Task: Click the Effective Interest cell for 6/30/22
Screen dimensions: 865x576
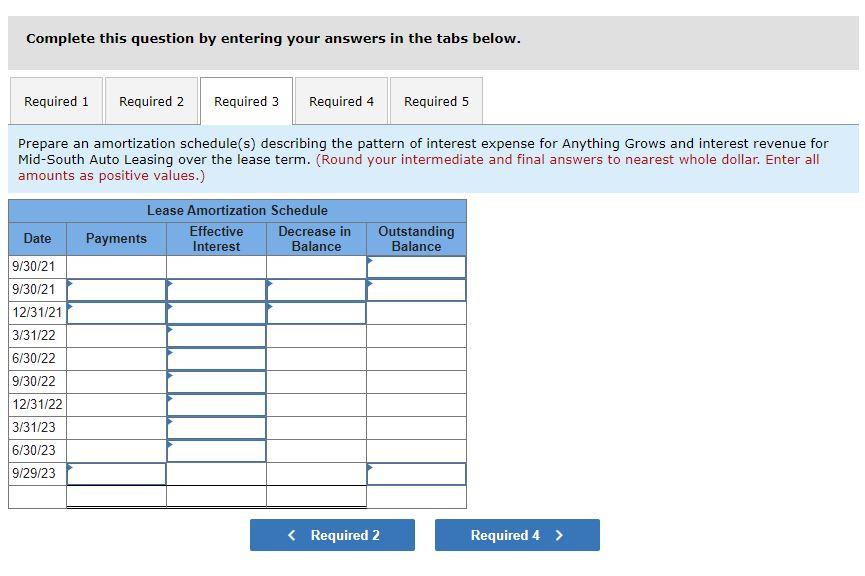Action: click(x=216, y=358)
